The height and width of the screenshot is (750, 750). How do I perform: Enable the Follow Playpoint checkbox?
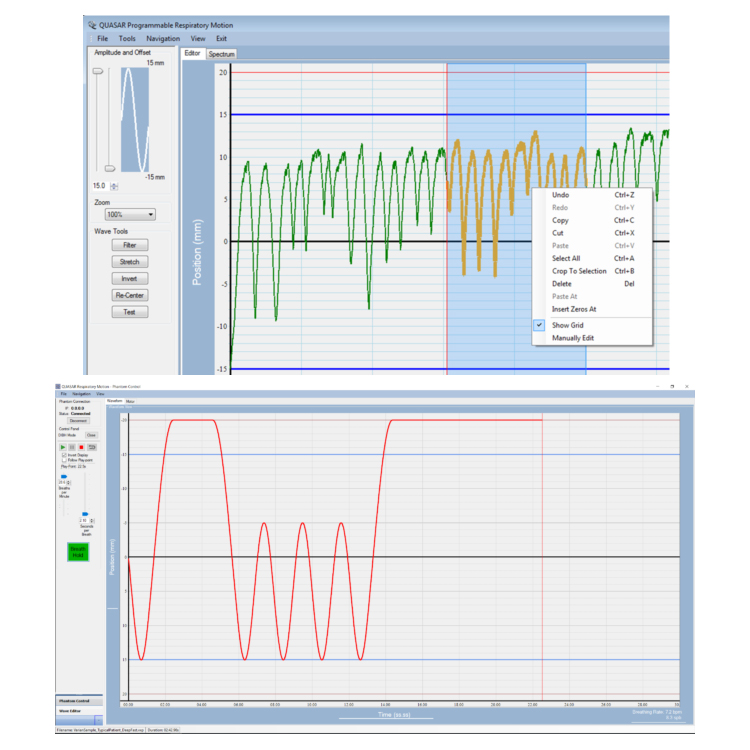[64, 460]
